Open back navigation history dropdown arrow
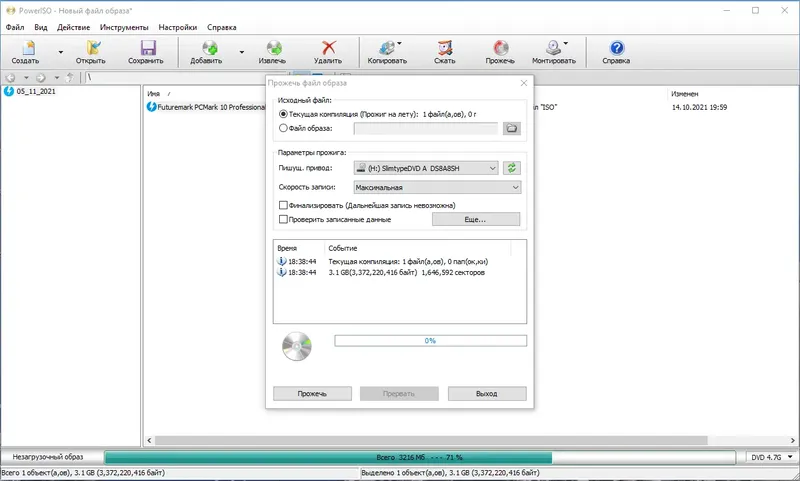 [26, 78]
